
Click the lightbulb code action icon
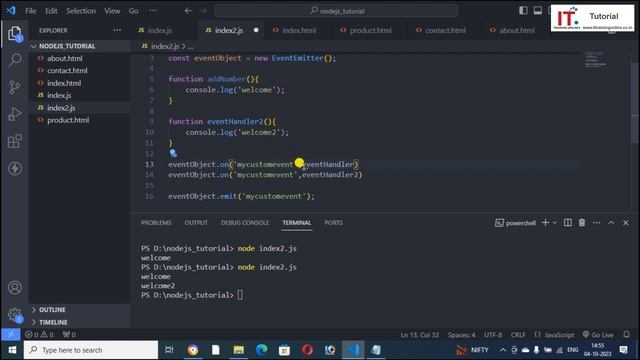173,153
